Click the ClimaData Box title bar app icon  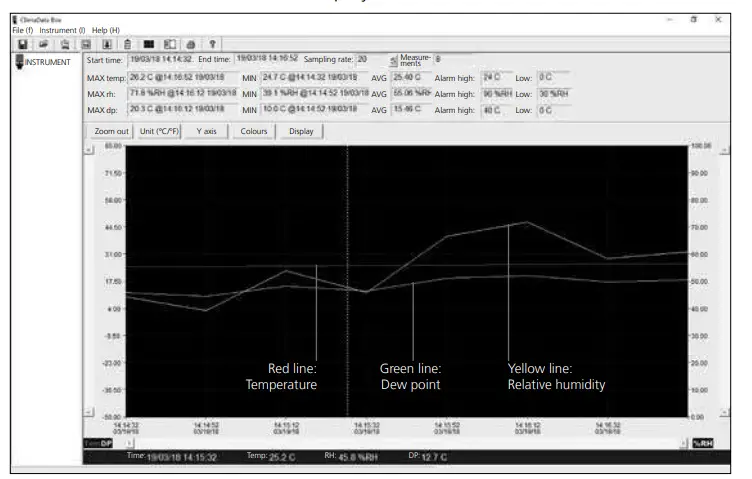15,20
